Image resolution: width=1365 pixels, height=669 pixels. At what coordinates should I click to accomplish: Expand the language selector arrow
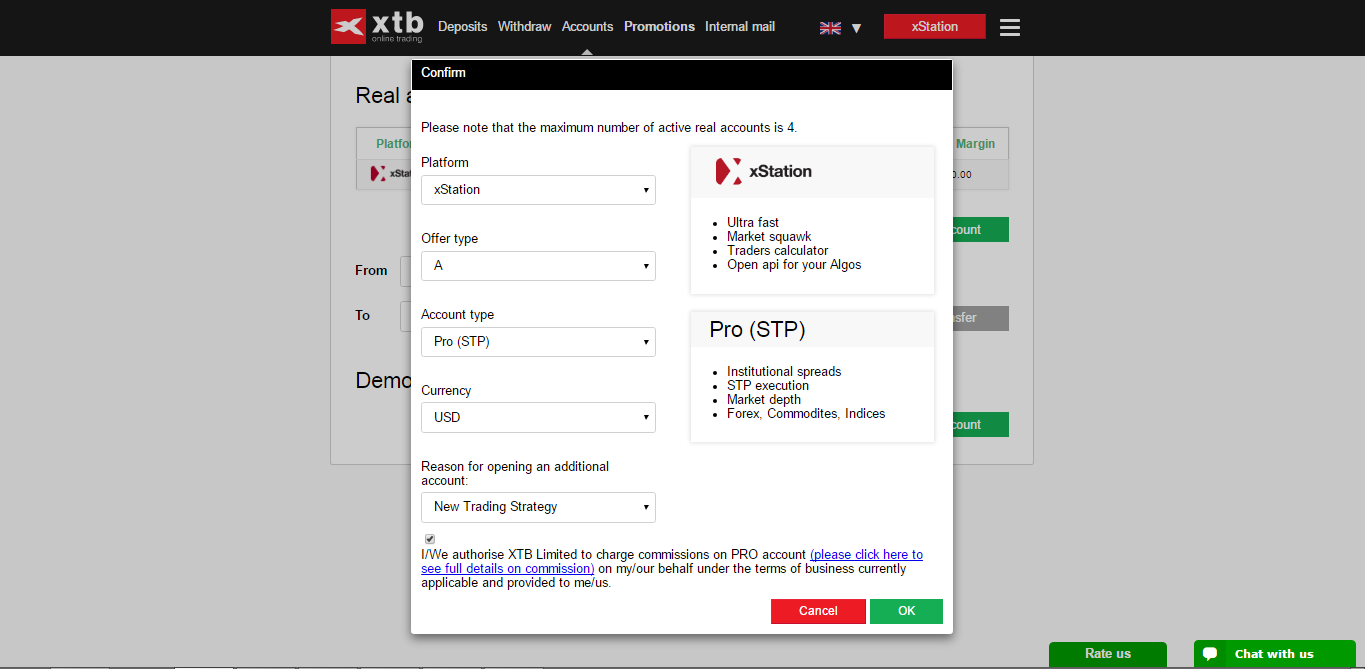[856, 28]
